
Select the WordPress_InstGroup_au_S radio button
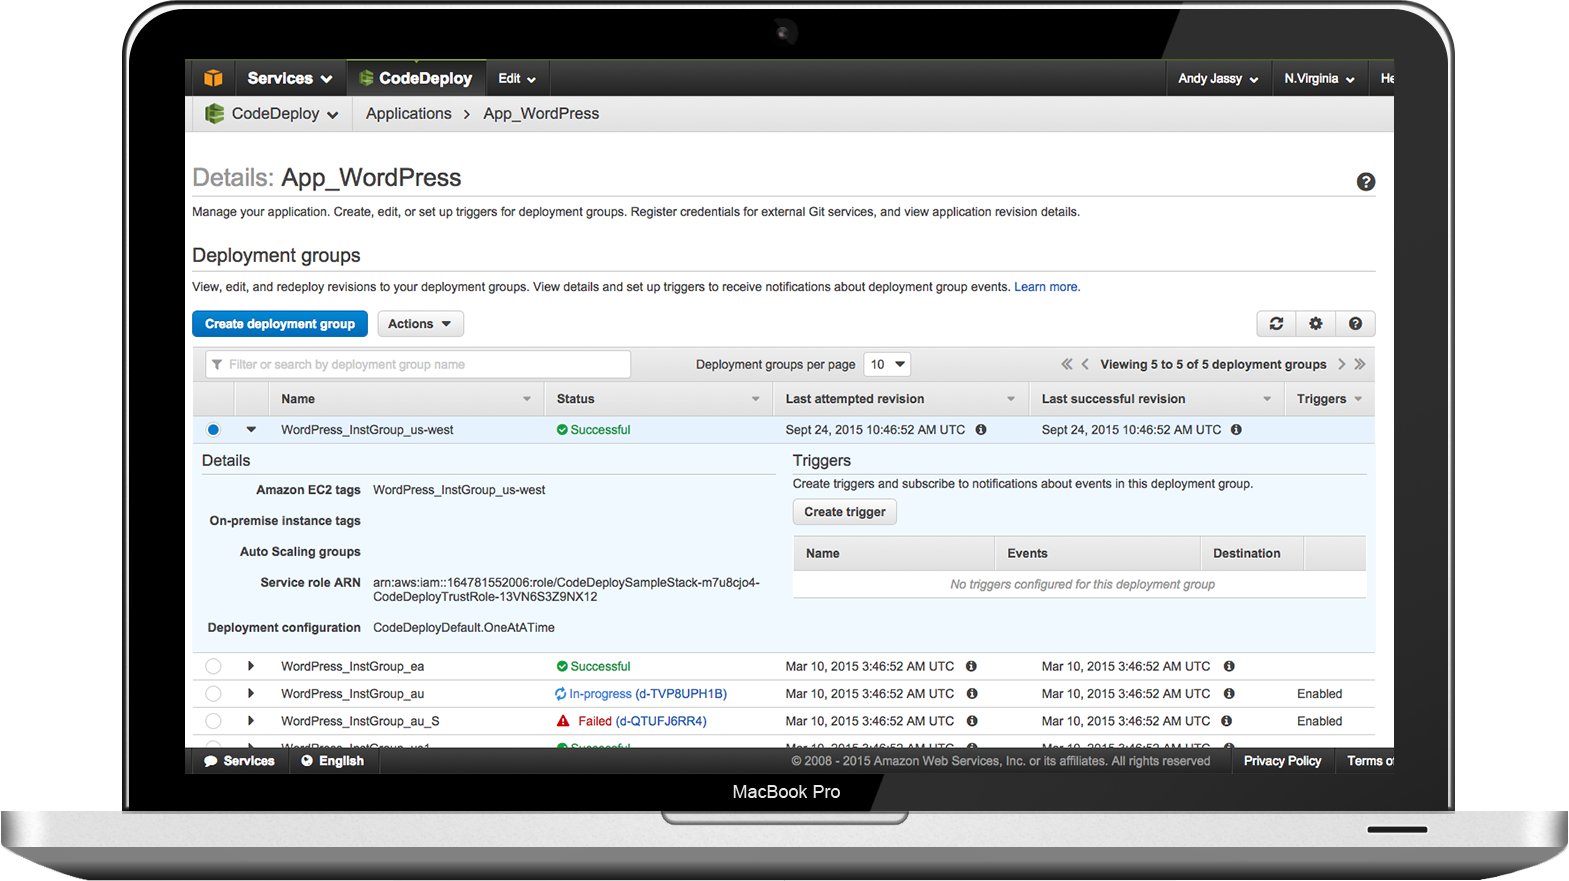click(x=213, y=721)
